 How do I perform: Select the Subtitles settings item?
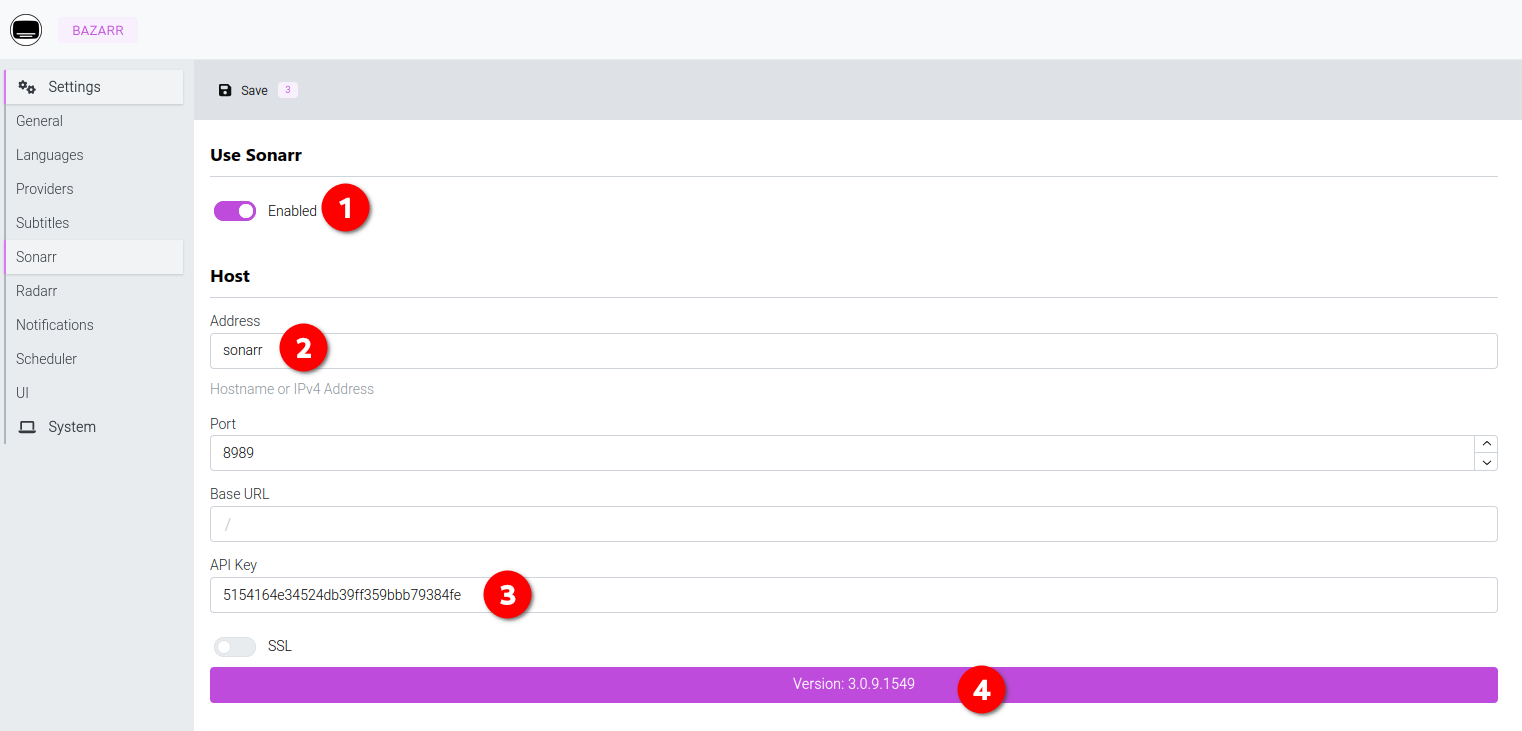tap(94, 223)
